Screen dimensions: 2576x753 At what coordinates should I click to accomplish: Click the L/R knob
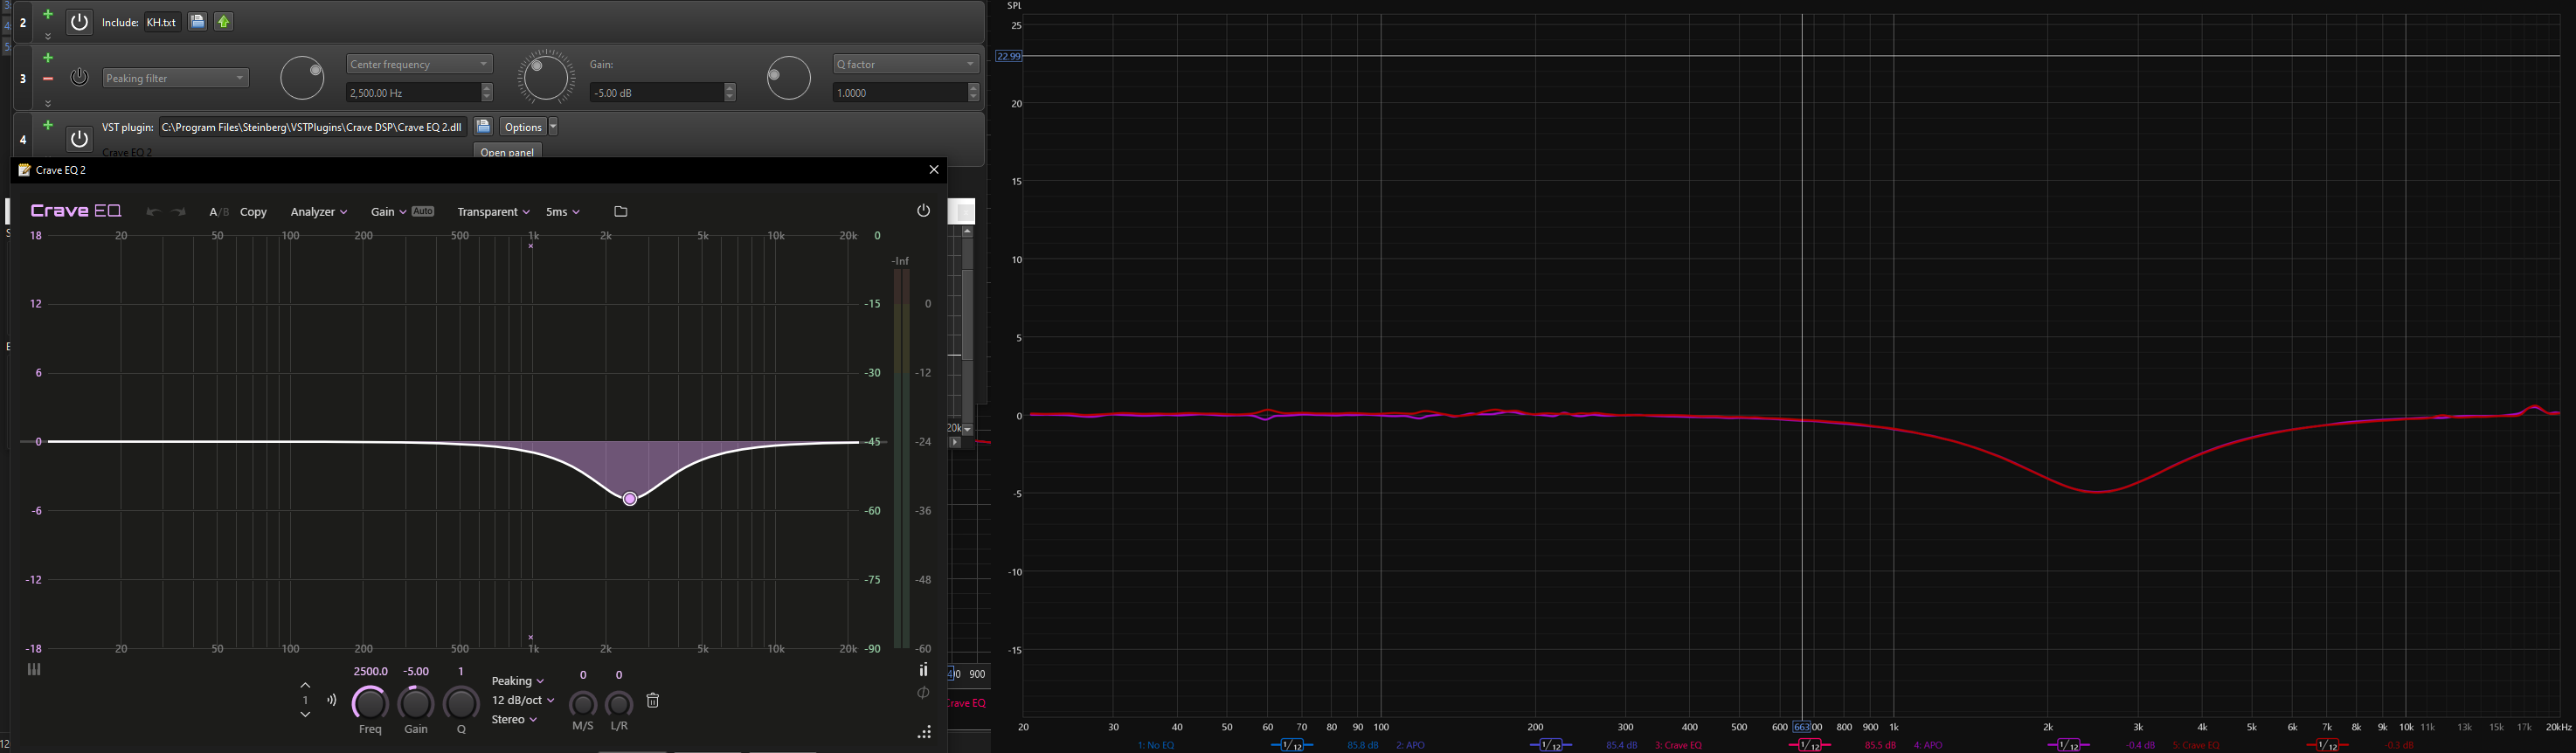pyautogui.click(x=619, y=704)
